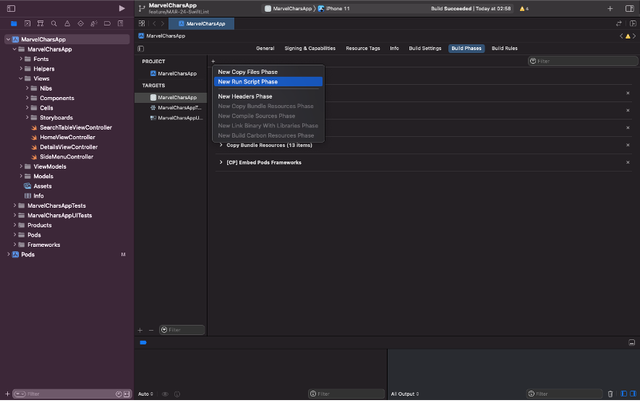The image size is (640, 401).
Task: Click the source control branch icon
Action: (x=142, y=8)
